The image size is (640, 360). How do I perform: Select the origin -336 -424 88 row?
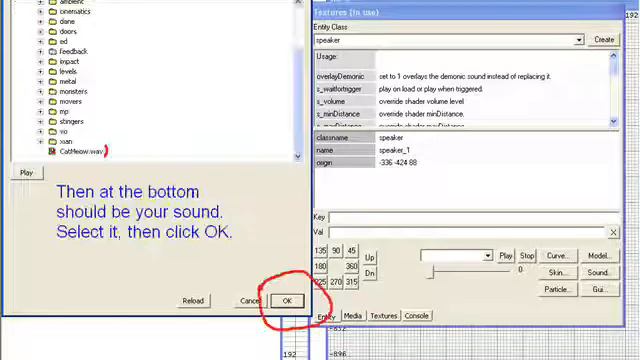pos(467,163)
